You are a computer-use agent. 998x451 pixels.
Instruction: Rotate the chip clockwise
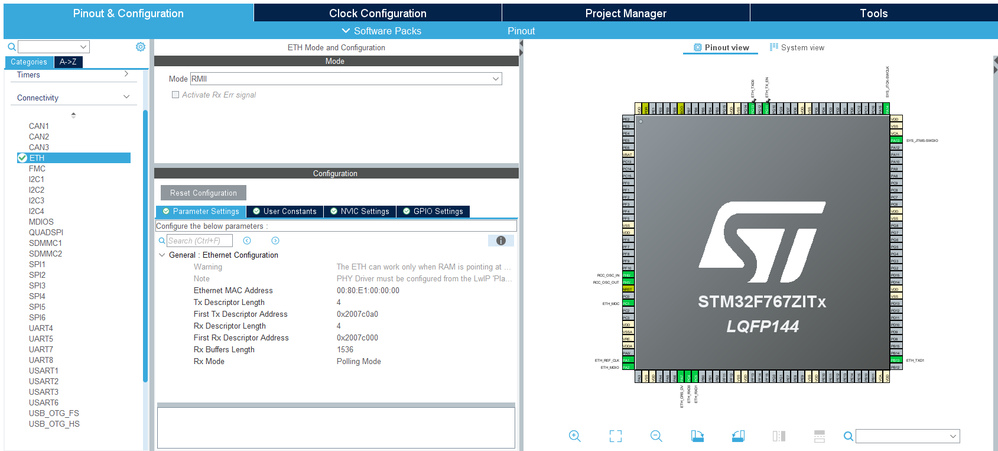coord(697,436)
